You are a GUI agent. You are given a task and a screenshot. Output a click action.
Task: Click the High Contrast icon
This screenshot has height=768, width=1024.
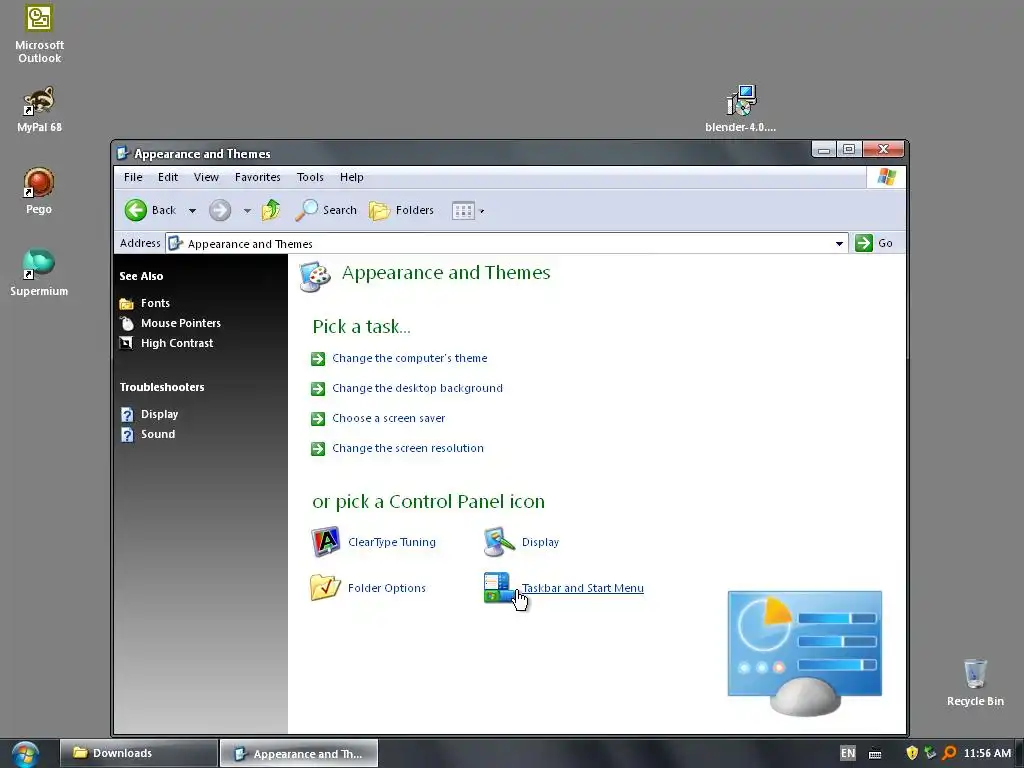pyautogui.click(x=127, y=343)
